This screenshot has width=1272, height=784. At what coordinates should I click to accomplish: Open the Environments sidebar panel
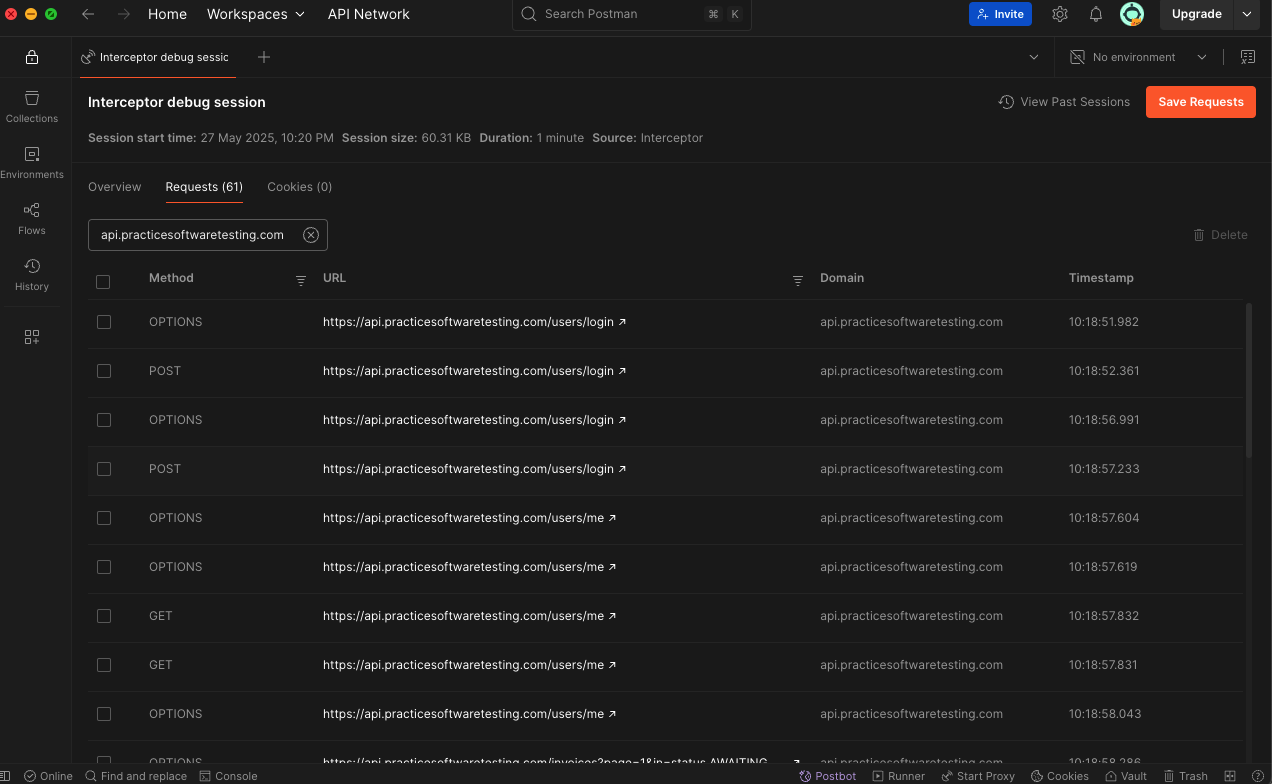coord(32,162)
